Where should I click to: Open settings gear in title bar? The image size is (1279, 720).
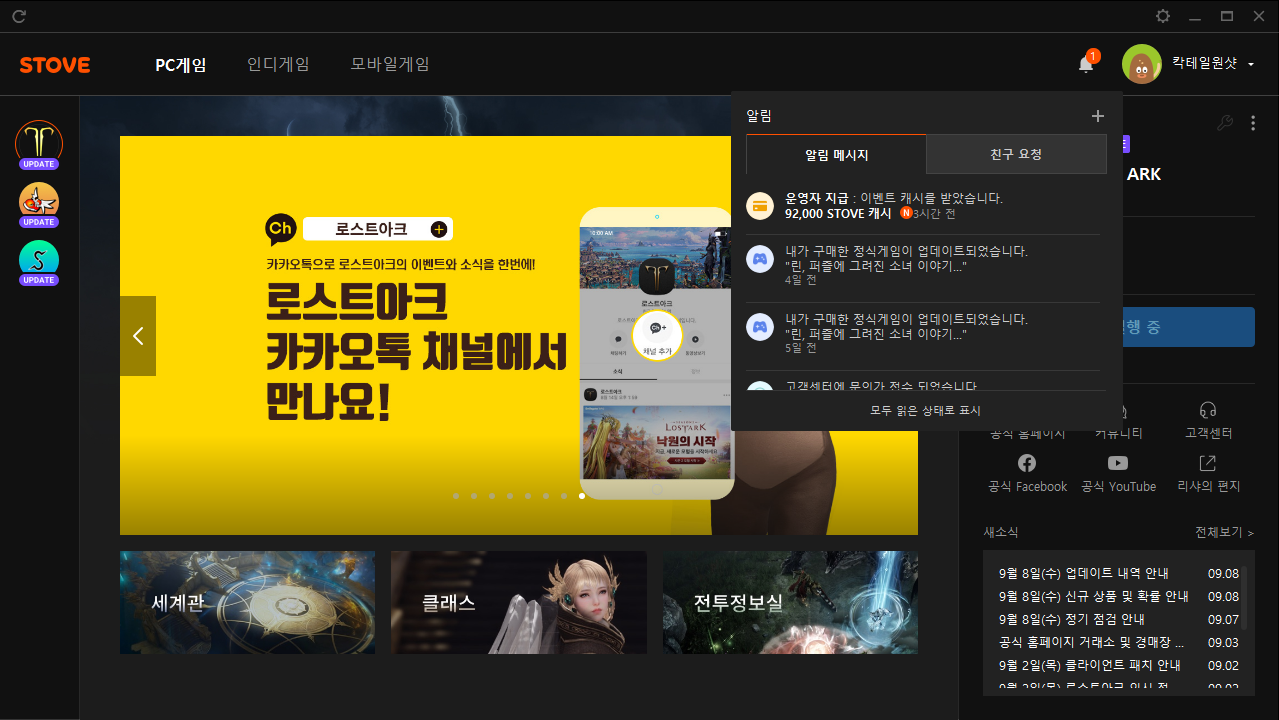(1162, 16)
